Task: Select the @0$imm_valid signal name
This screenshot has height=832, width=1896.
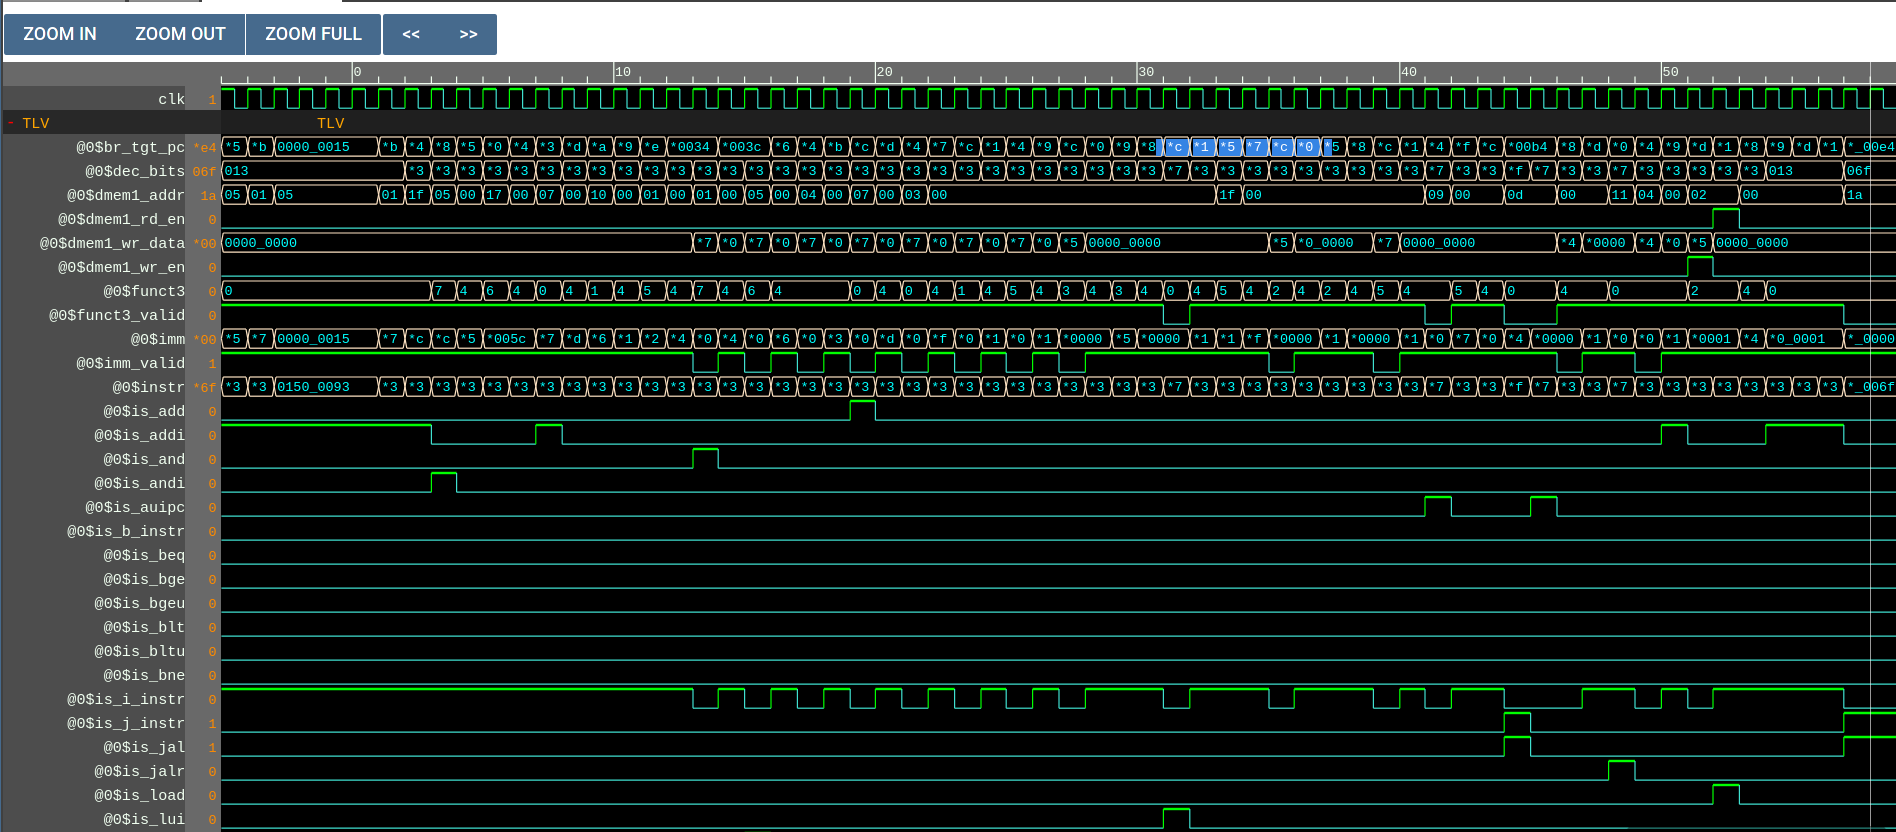Action: (130, 363)
